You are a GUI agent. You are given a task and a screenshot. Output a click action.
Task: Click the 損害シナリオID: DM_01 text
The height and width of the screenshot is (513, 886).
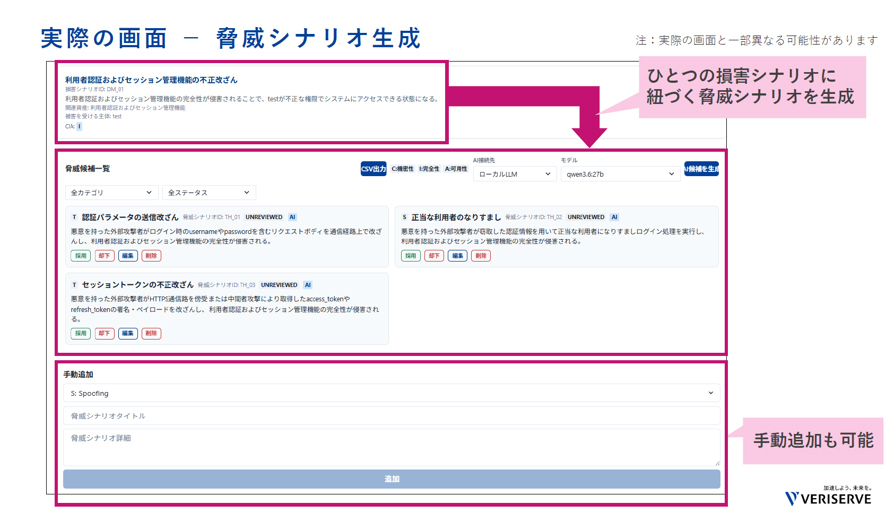(94, 89)
